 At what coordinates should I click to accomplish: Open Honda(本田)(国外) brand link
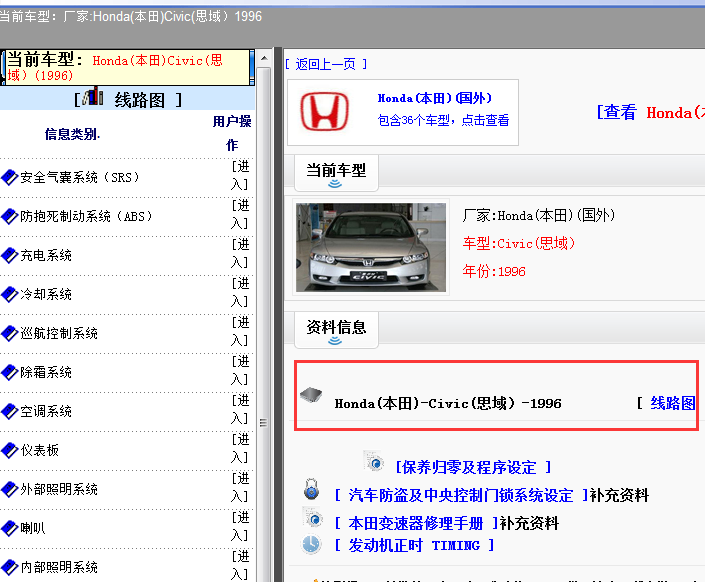(434, 98)
